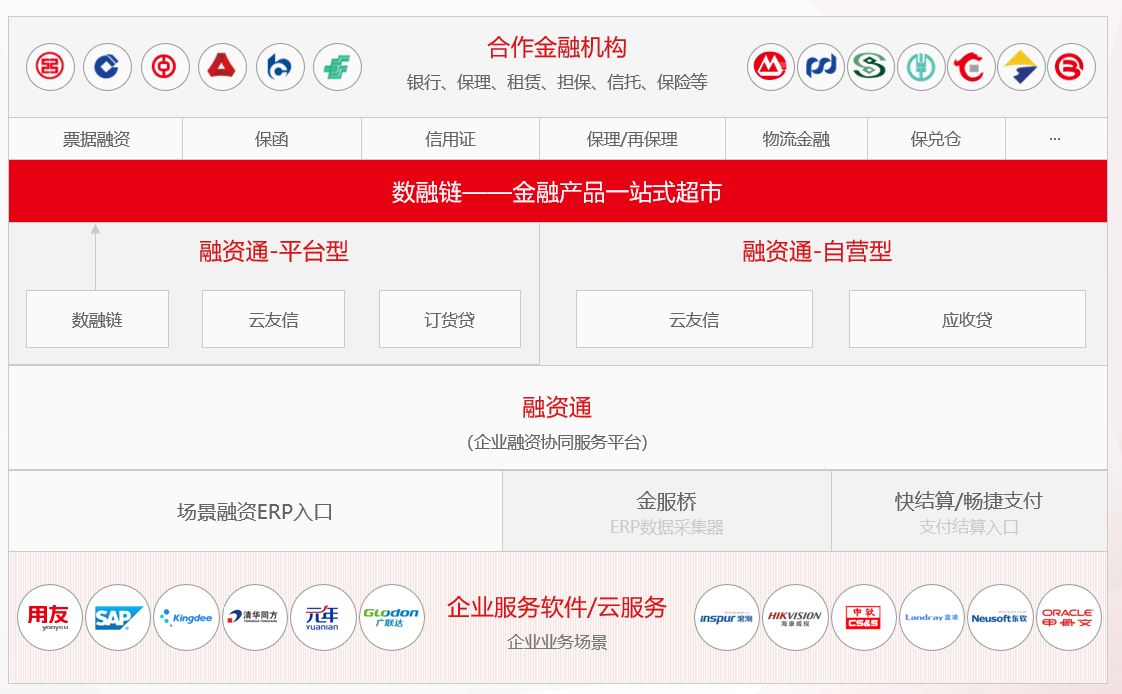Image resolution: width=1122 pixels, height=694 pixels.
Task: Click the 用友 yonyou logo
Action: 50,617
